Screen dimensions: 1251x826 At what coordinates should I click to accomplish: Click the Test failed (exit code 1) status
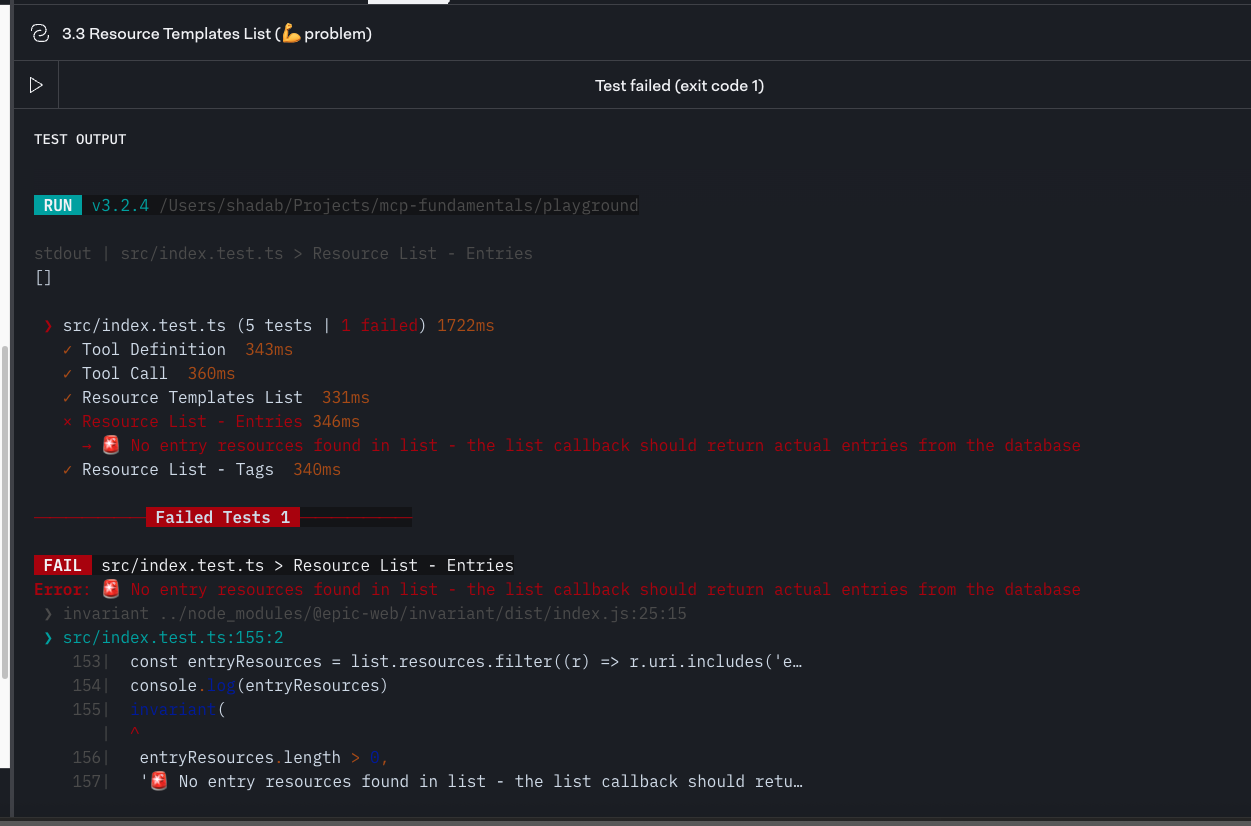[679, 85]
